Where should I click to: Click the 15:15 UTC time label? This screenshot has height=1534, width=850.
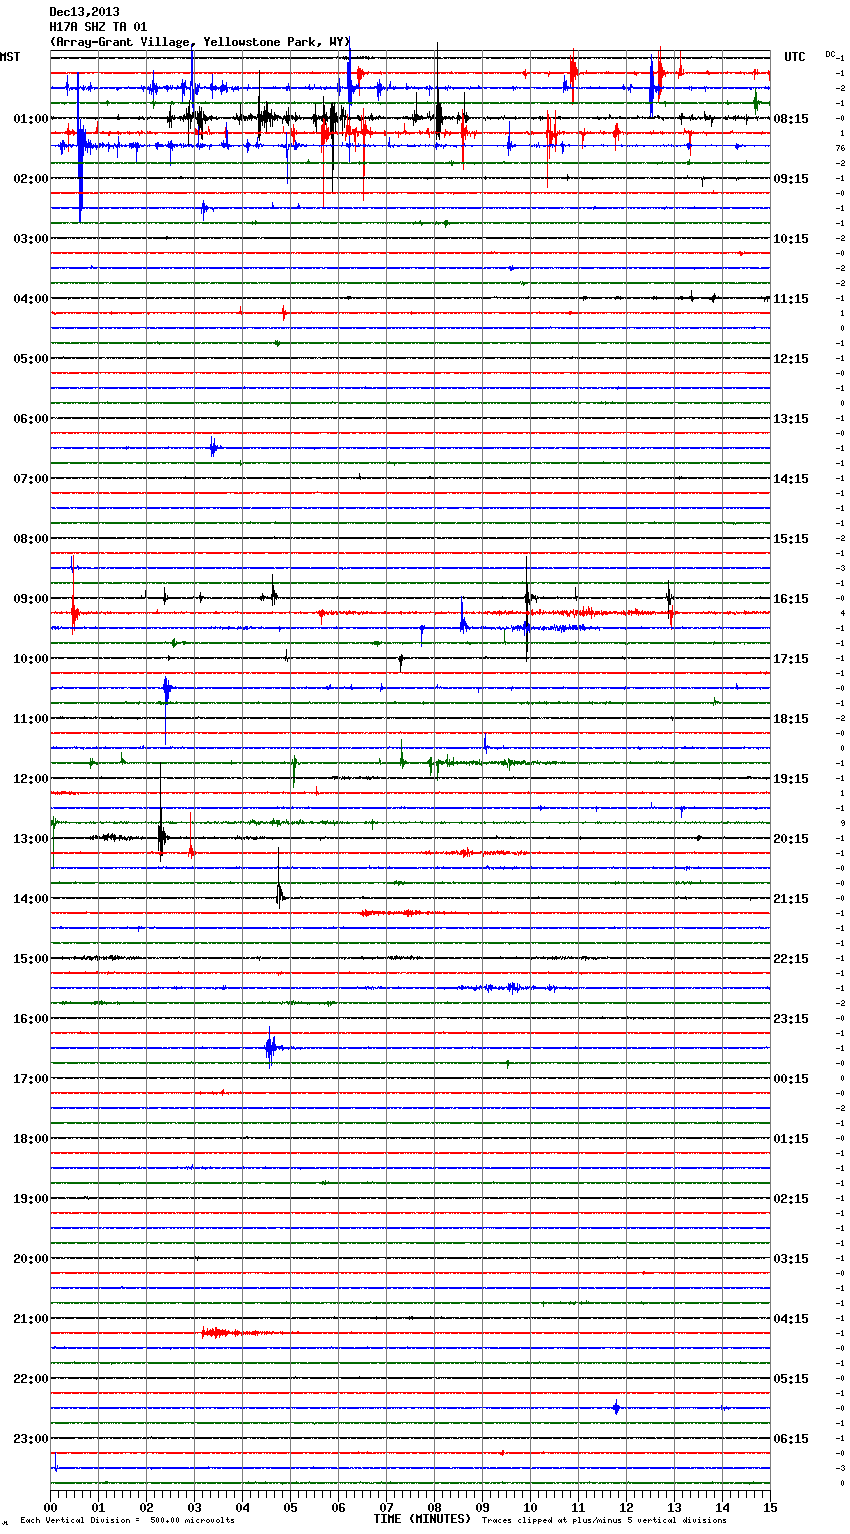point(791,539)
